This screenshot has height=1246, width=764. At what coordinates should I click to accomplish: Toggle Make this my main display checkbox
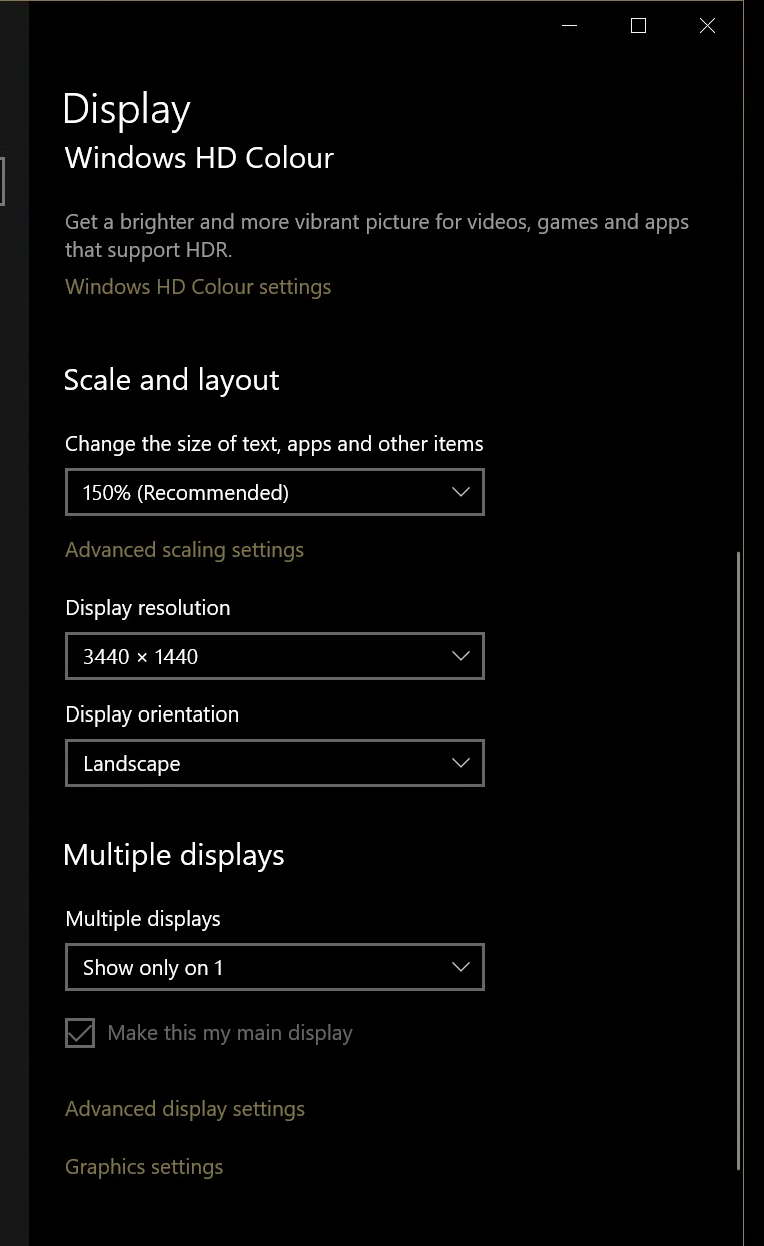[x=80, y=1033]
